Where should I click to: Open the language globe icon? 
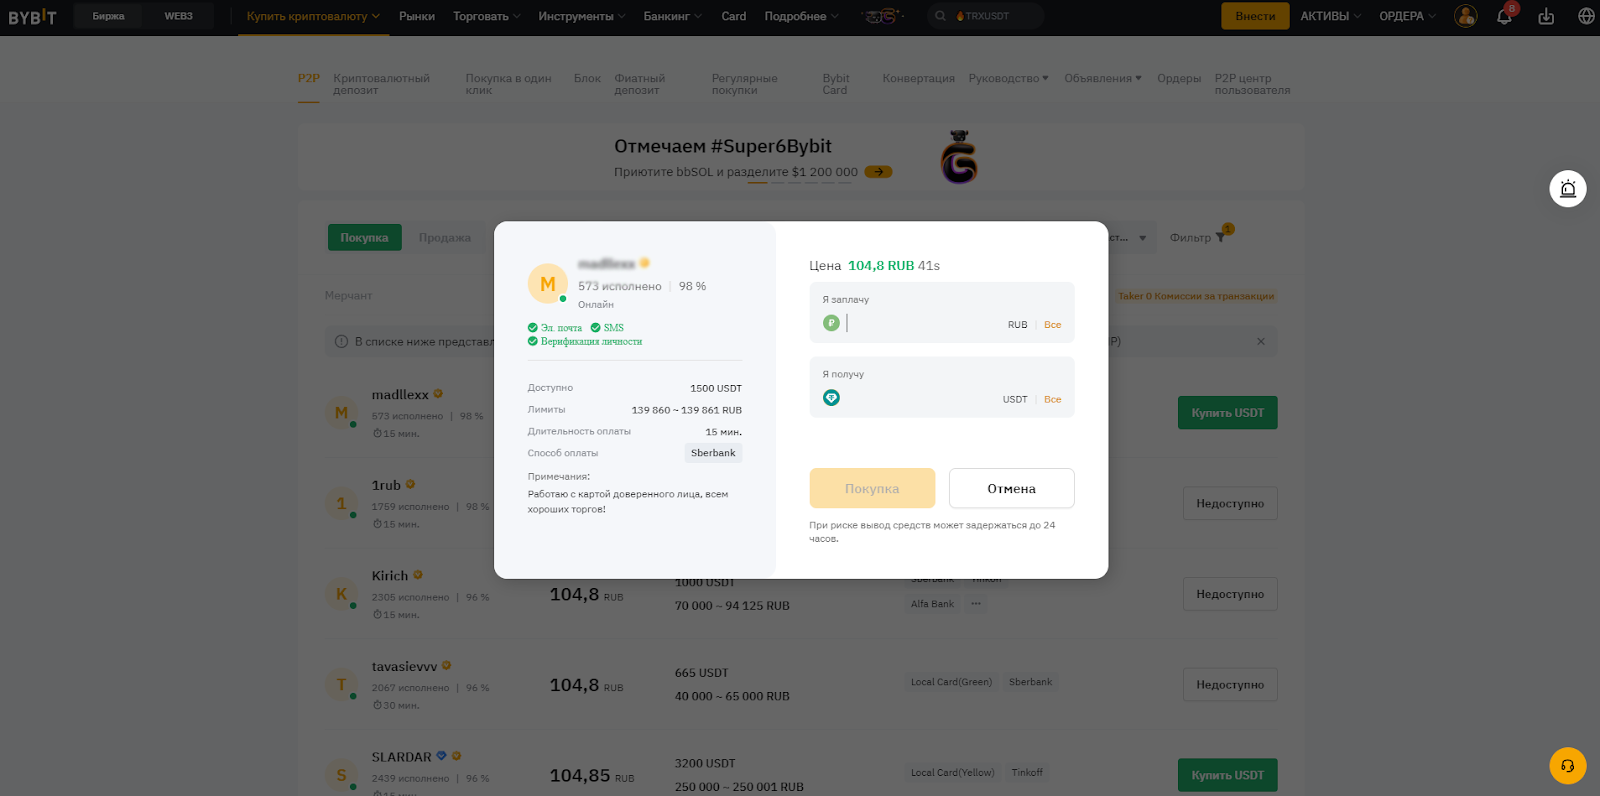pyautogui.click(x=1586, y=16)
